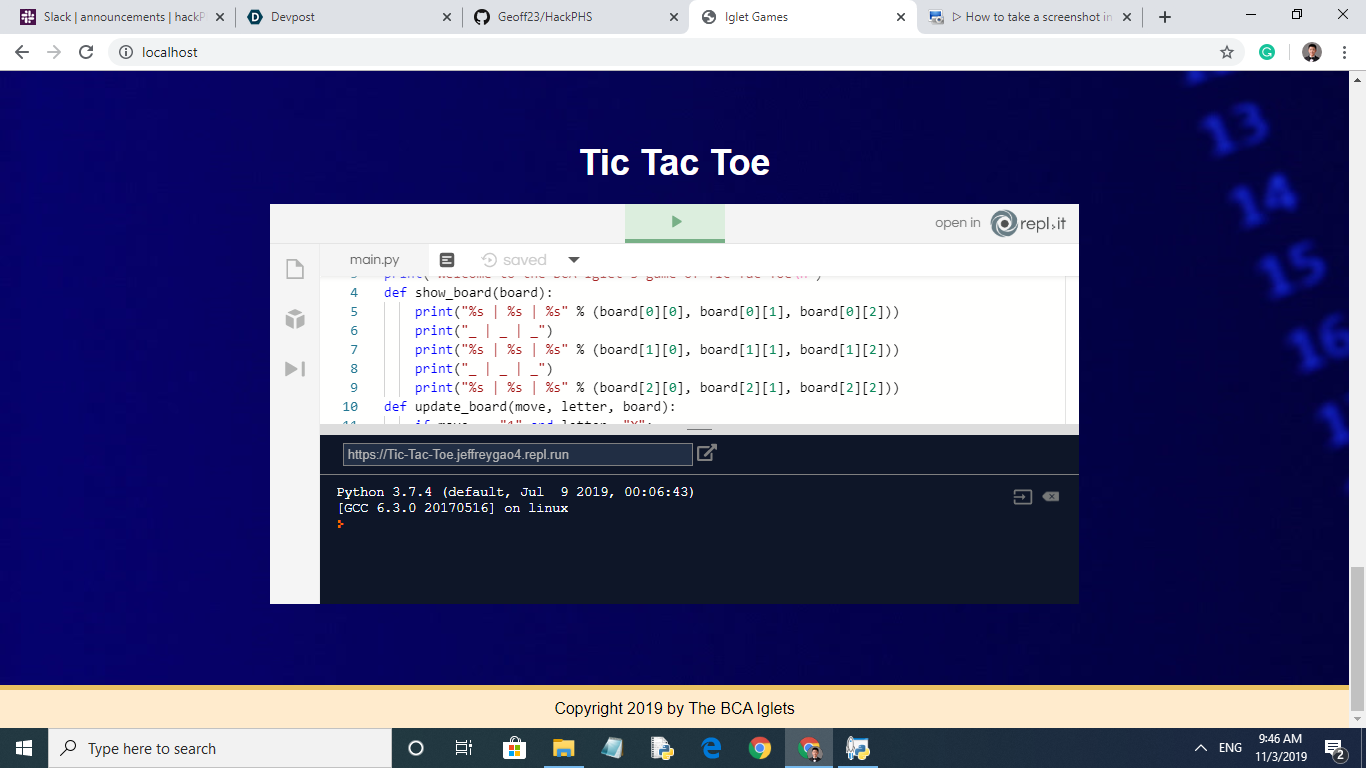Switch to the Geoff23/HackPHS GitHub tab
Image resolution: width=1366 pixels, height=768 pixels.
(x=576, y=17)
